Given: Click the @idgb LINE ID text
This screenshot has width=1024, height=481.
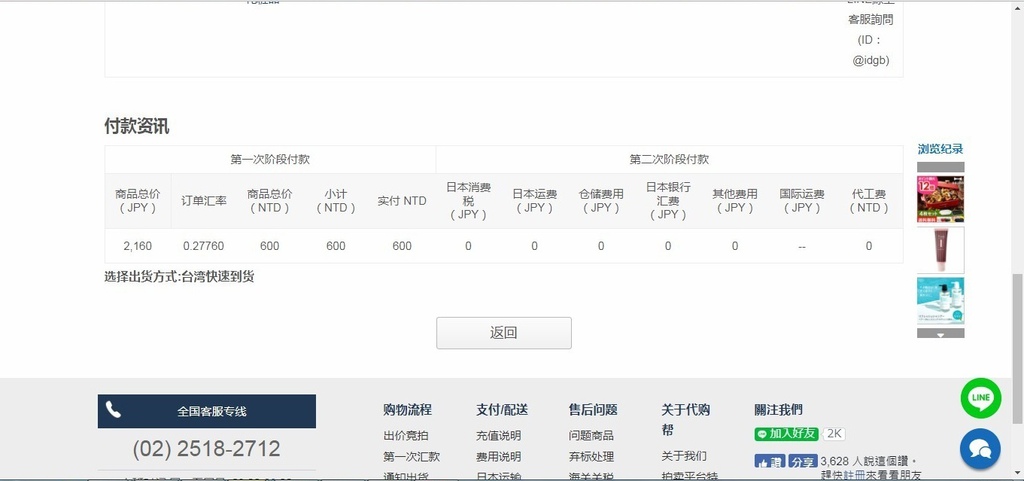Looking at the screenshot, I should (x=871, y=60).
